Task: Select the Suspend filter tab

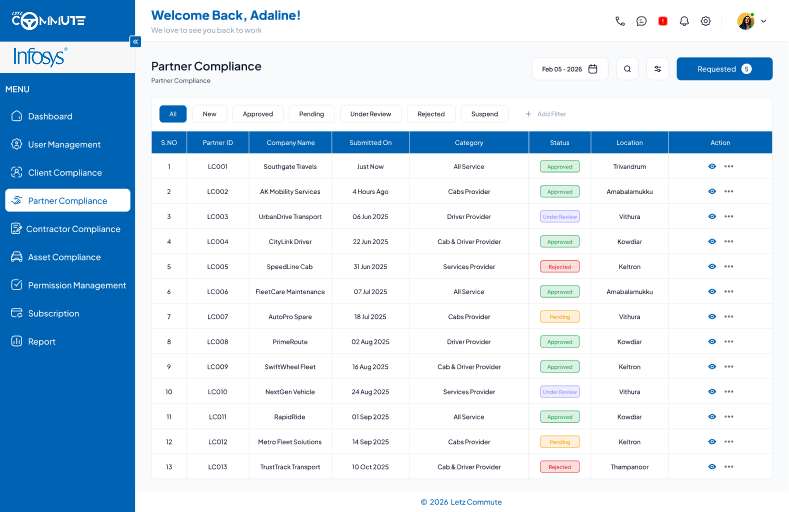Action: (x=485, y=114)
